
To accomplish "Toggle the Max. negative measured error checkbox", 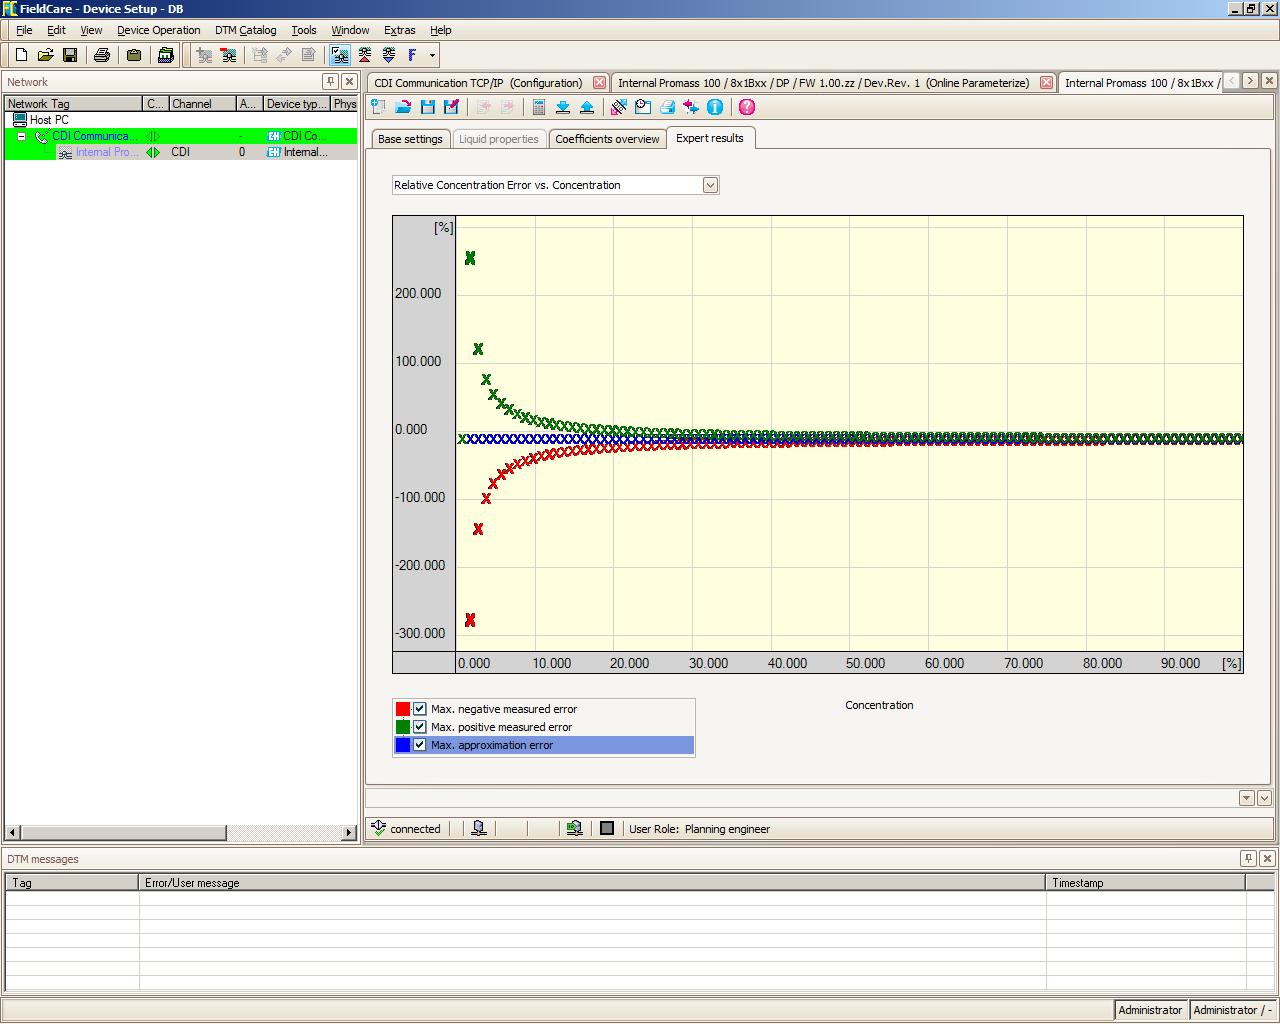I will [x=419, y=708].
